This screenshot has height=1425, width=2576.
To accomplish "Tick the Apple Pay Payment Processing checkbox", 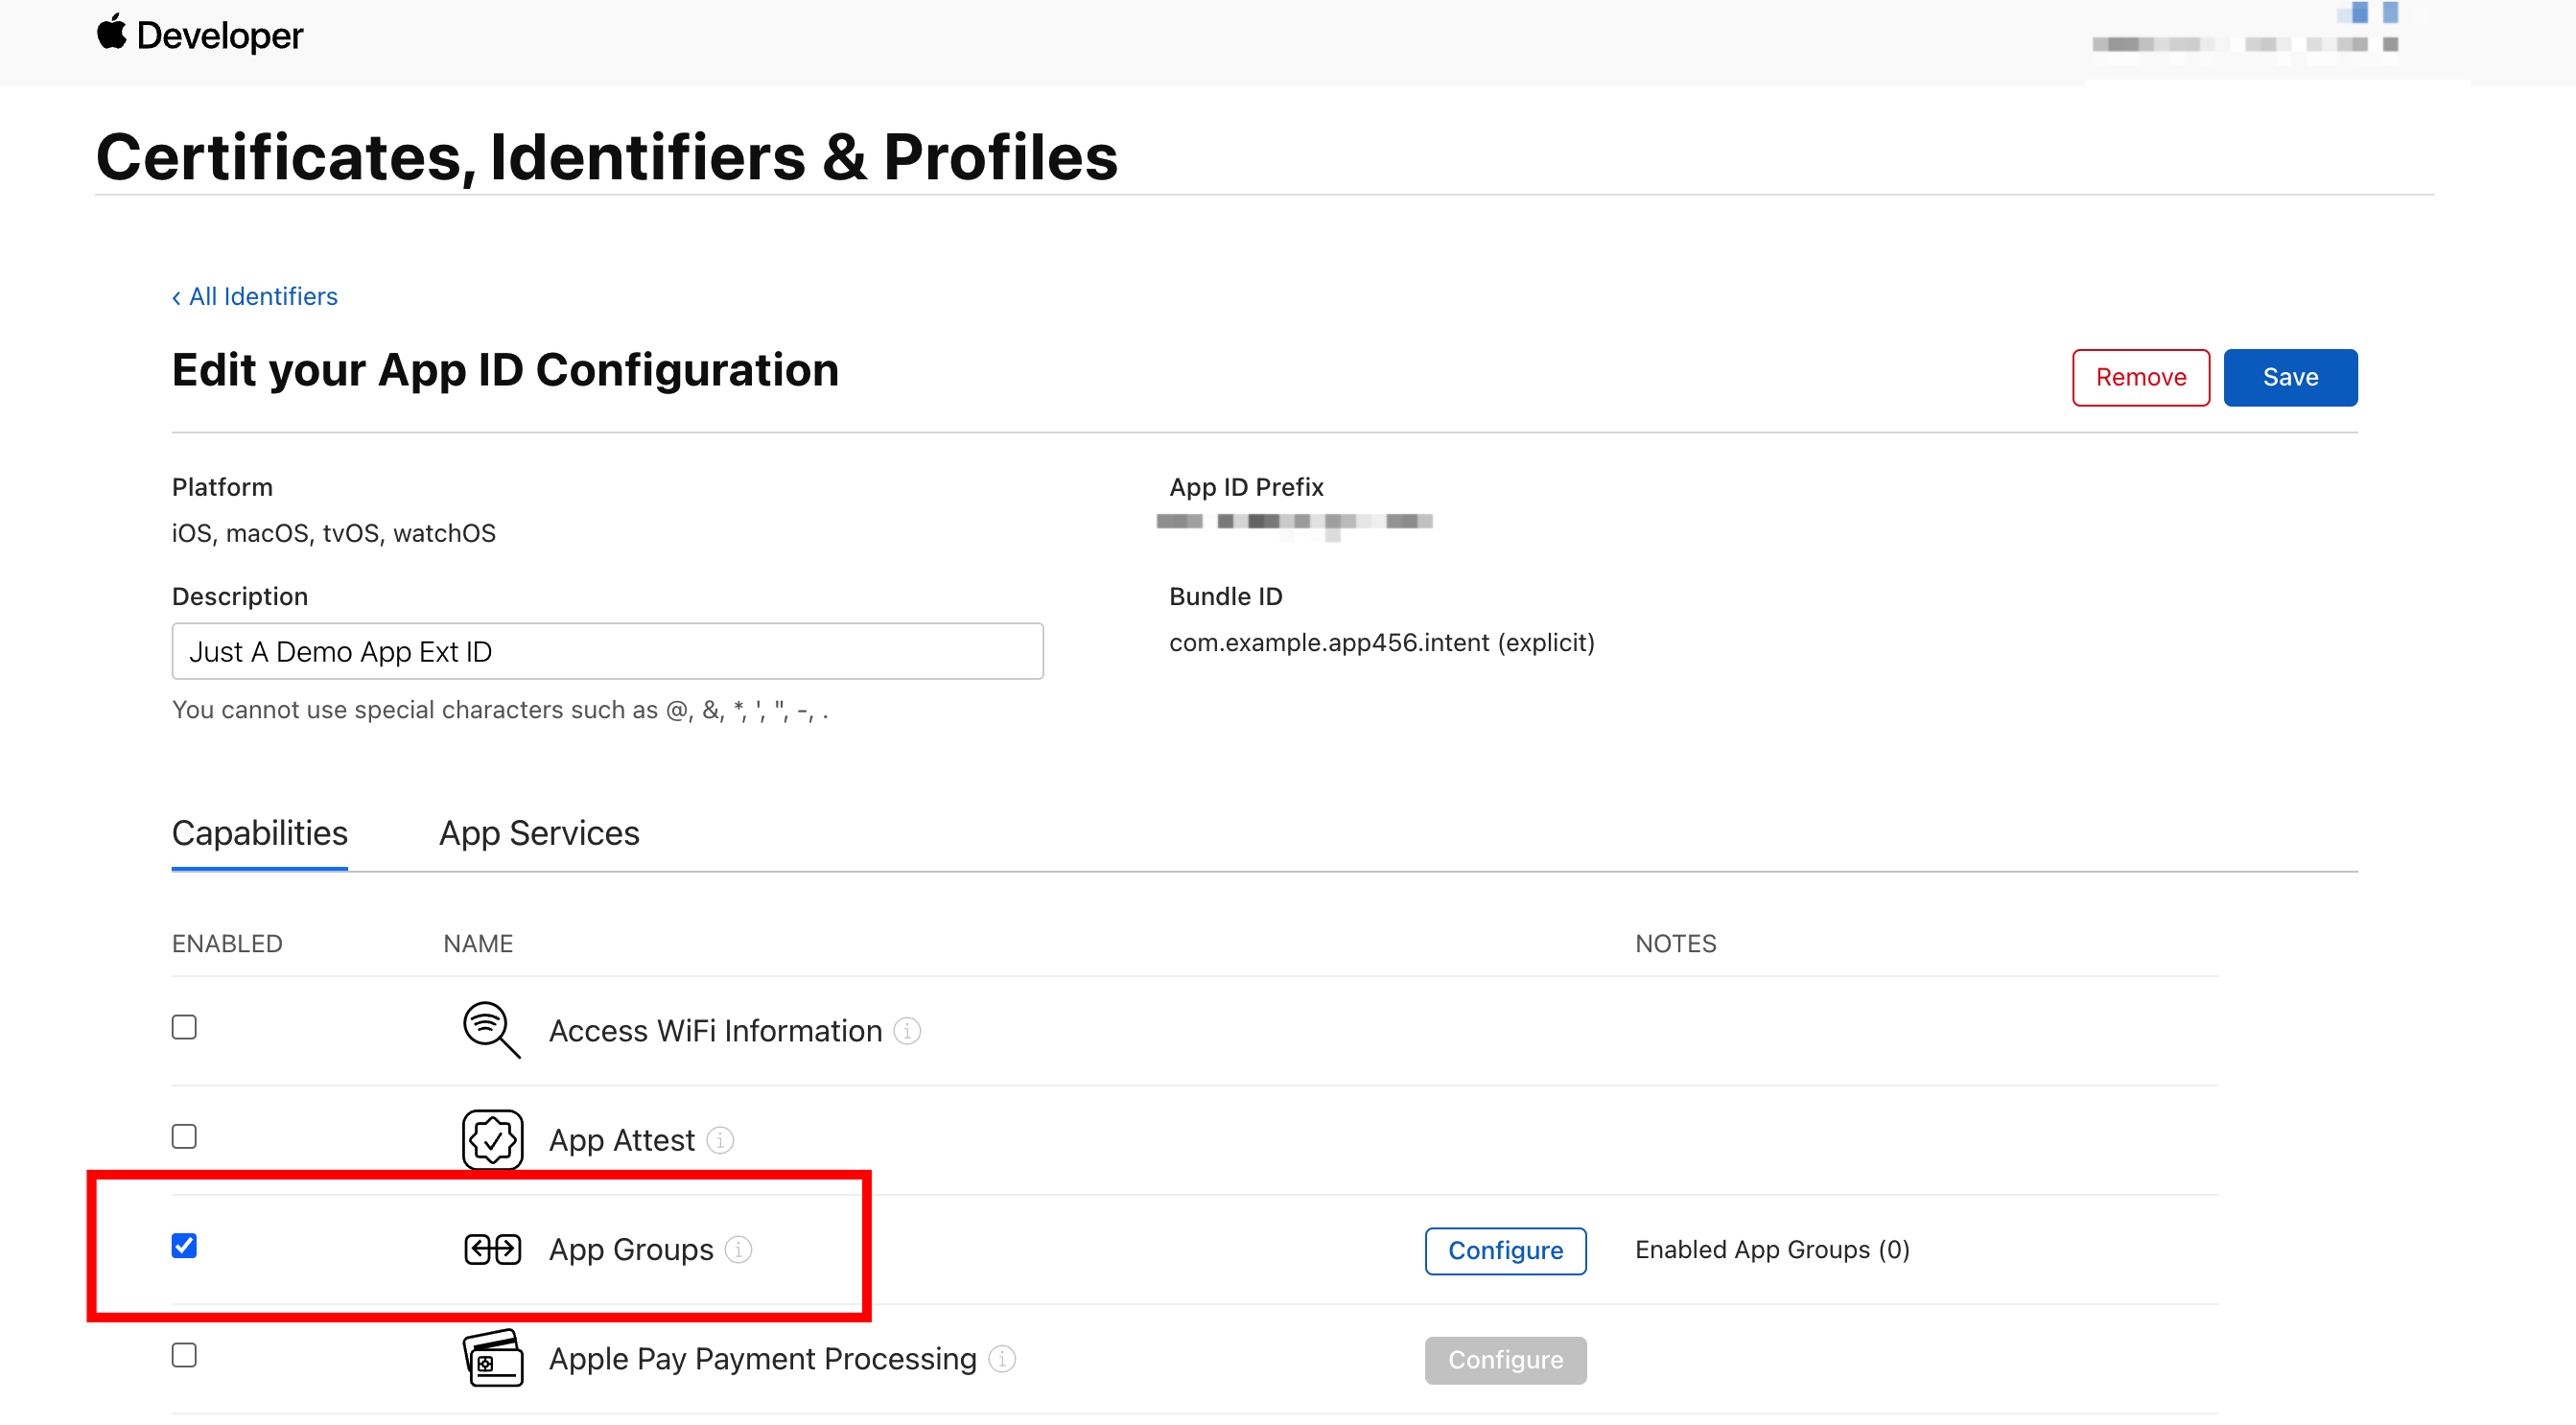I will [184, 1355].
